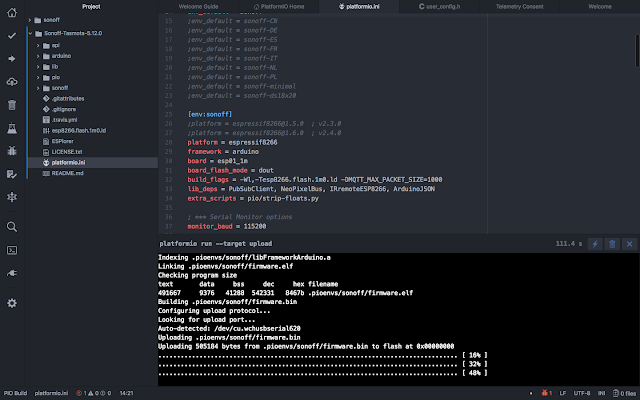Change encoding via UTF-8 selector
Screen dimensions: 640x400
click(x=582, y=393)
